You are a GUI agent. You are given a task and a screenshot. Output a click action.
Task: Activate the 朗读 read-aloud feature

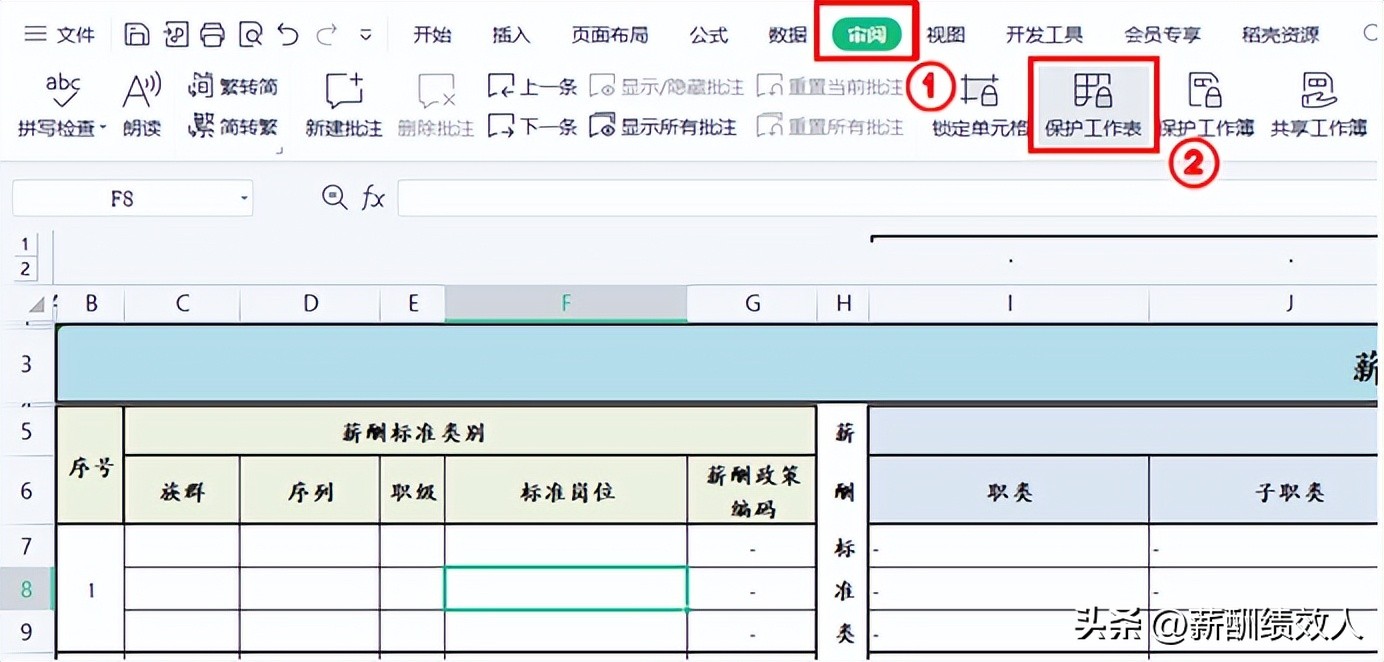click(x=140, y=100)
